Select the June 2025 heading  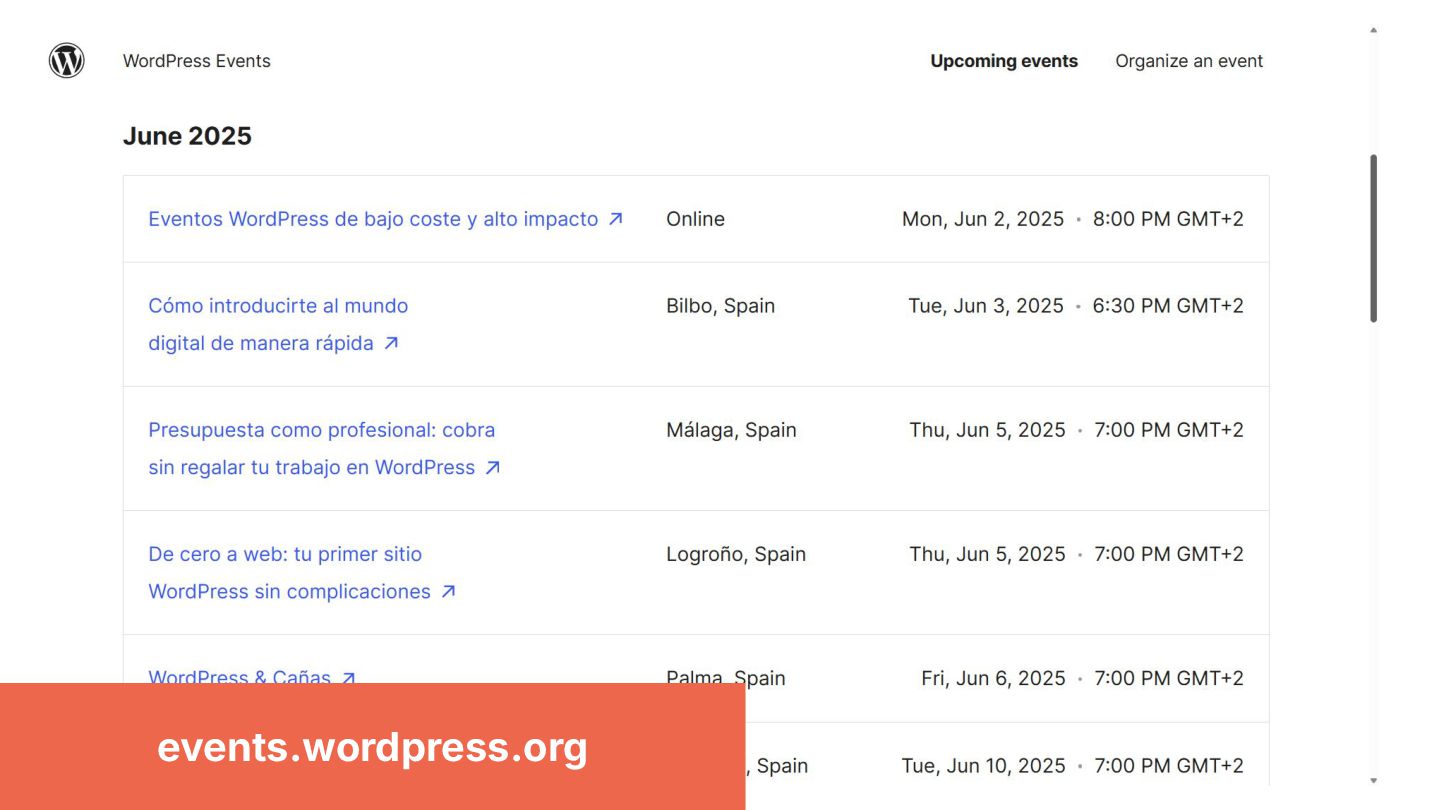187,136
